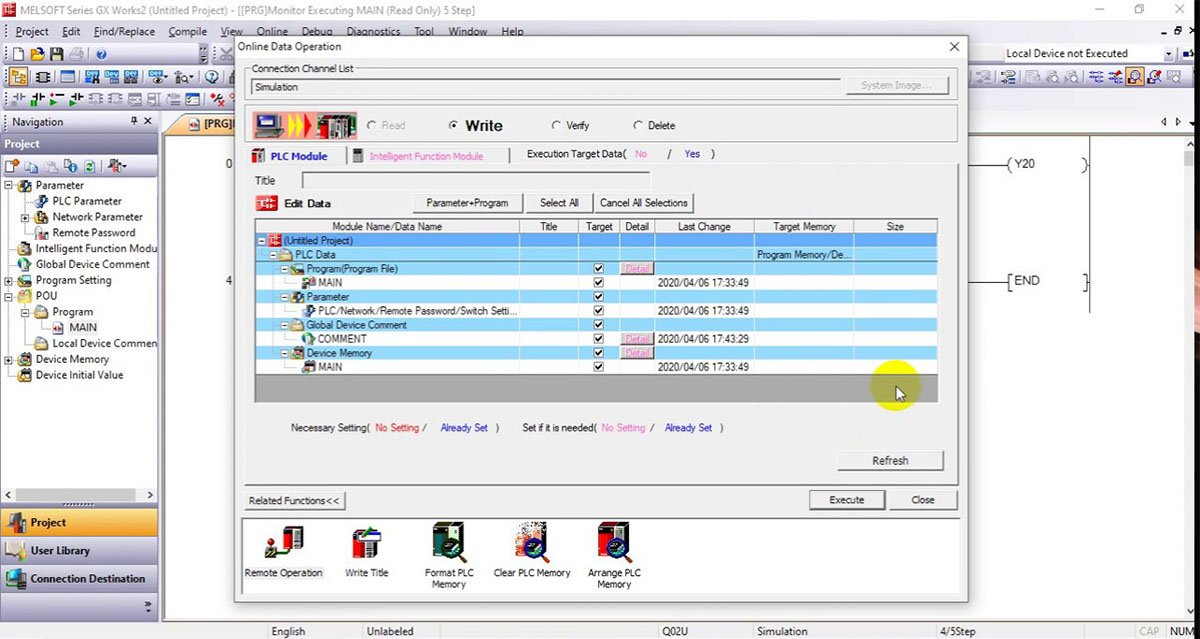
Task: Select PLC Parameter in Navigation tree
Action: [87, 201]
